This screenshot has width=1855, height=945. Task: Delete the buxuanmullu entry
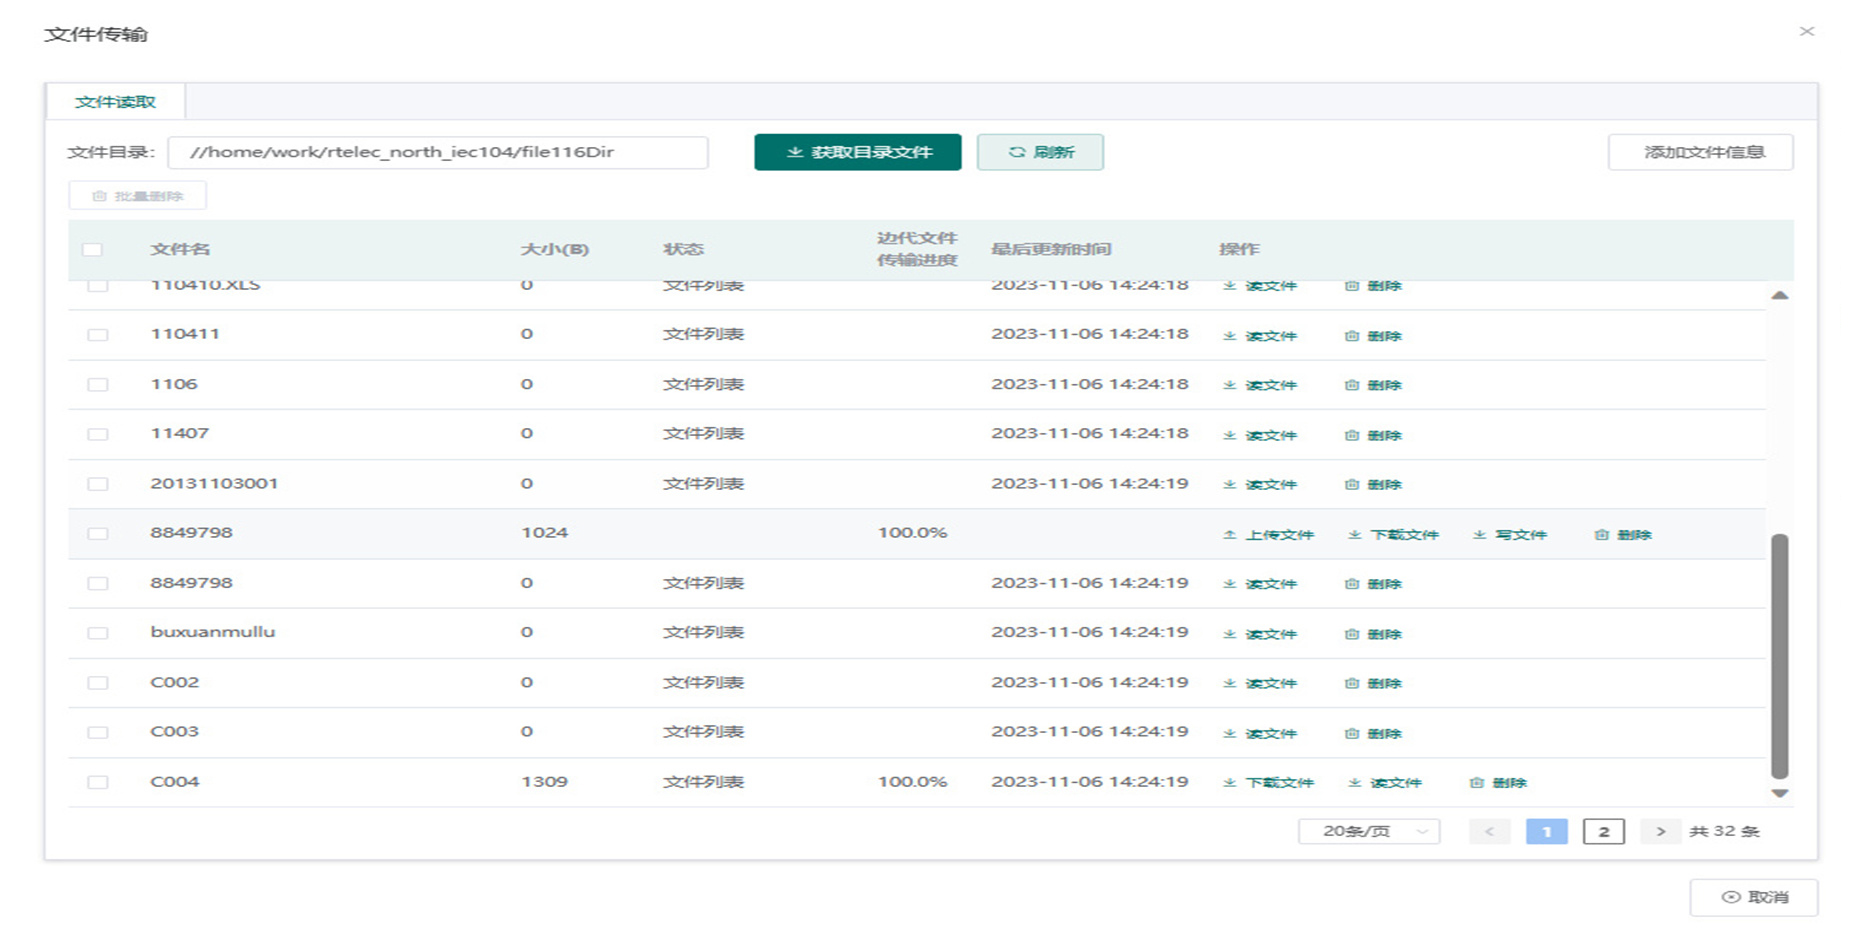click(x=1373, y=634)
